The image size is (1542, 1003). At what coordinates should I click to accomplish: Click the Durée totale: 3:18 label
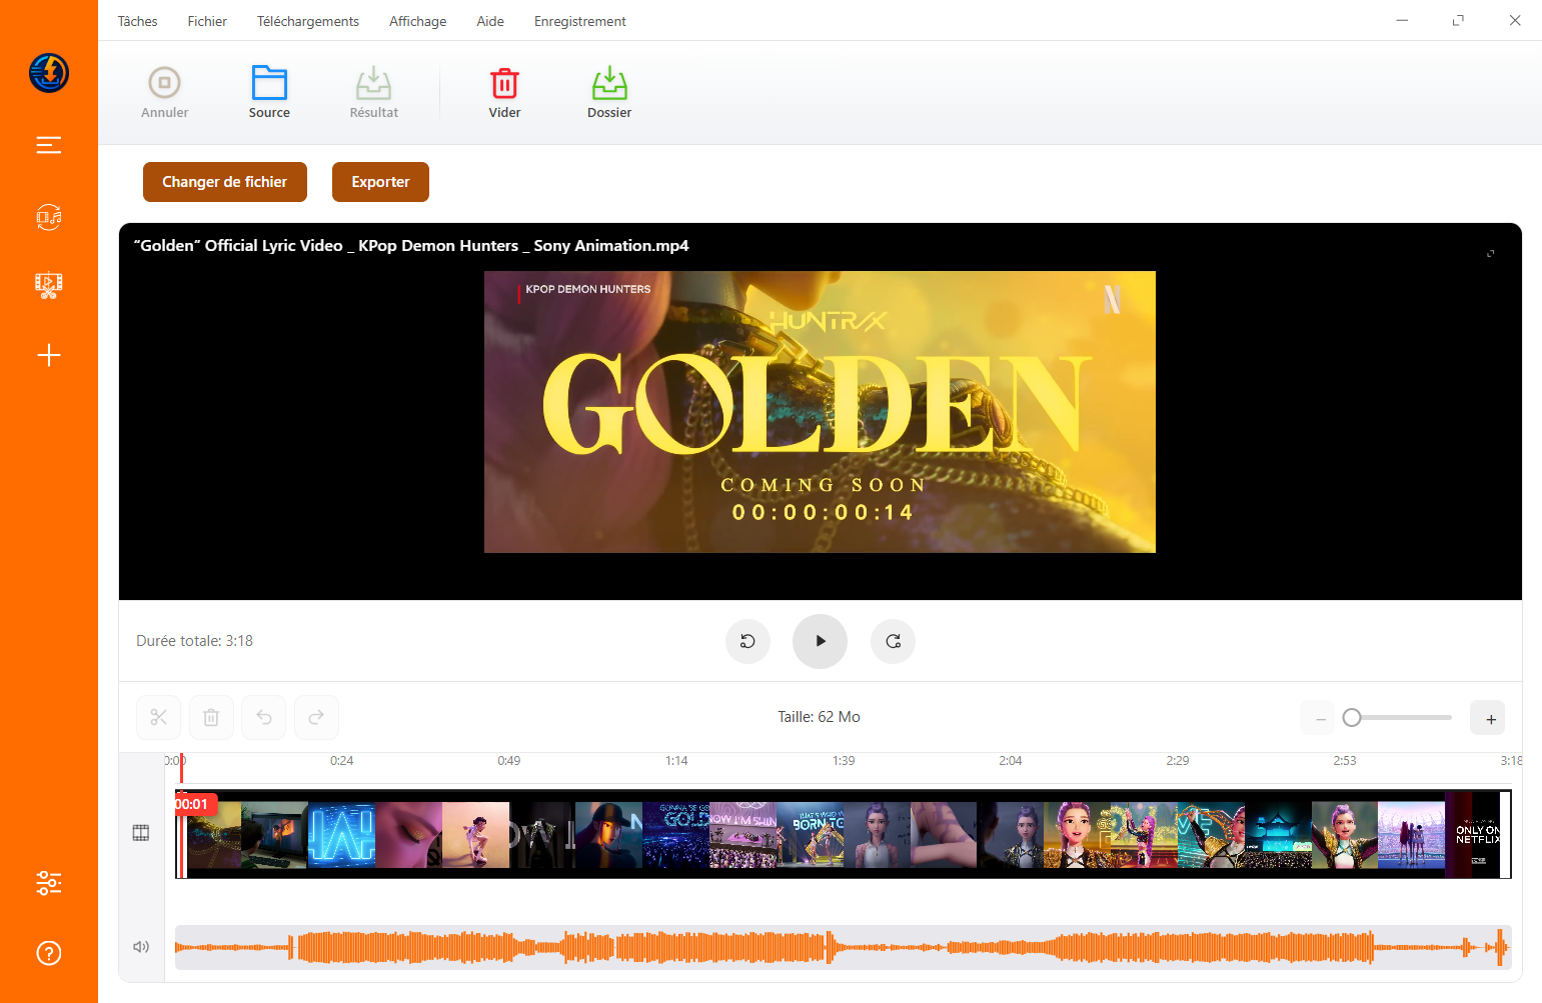click(x=195, y=641)
